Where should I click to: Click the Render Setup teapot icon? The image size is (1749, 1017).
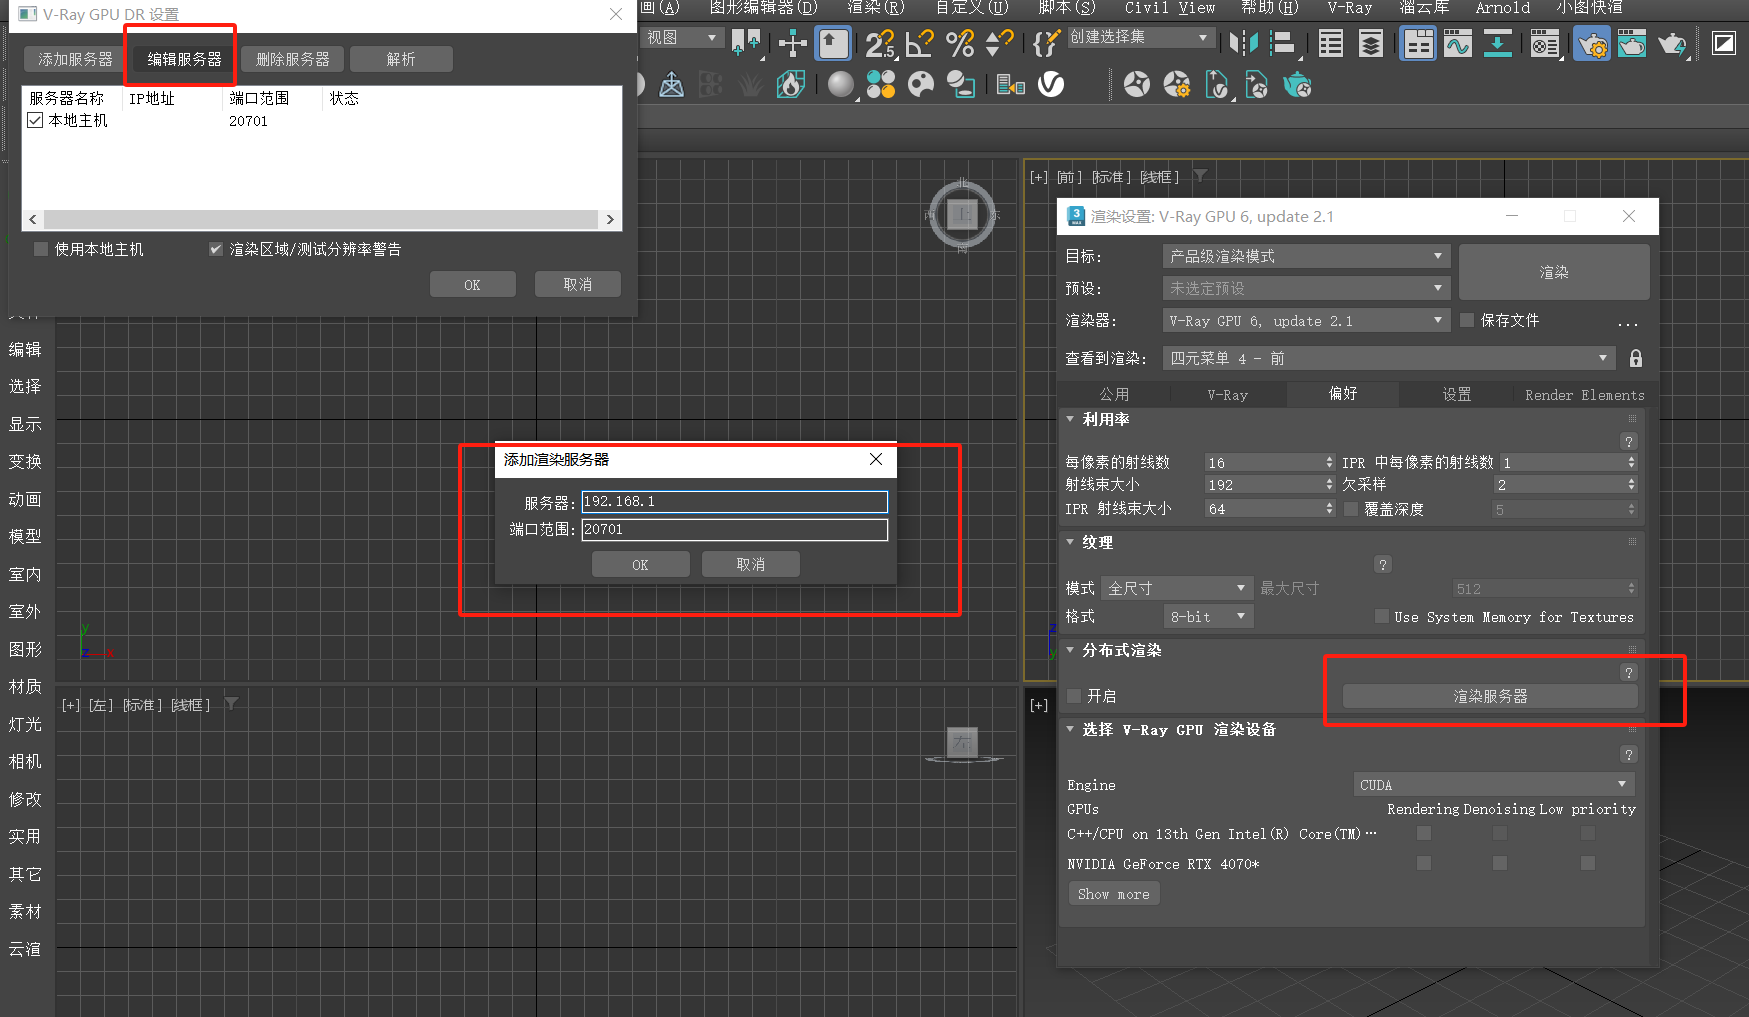(1591, 44)
